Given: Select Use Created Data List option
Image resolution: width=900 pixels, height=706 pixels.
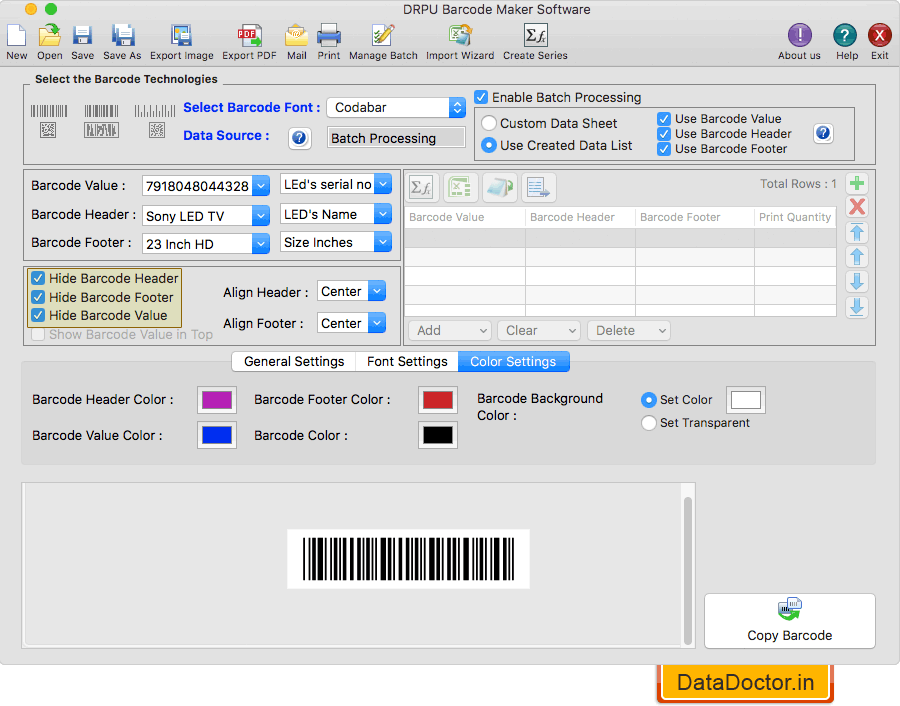Looking at the screenshot, I should point(488,146).
